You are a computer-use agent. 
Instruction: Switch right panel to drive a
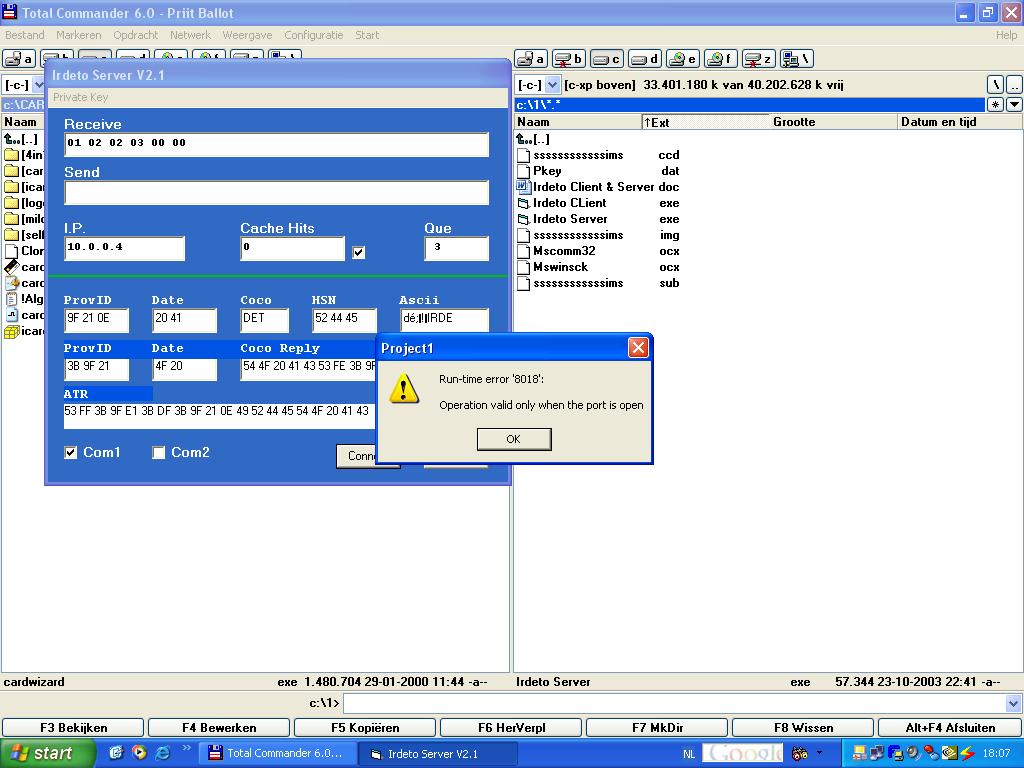coord(530,59)
